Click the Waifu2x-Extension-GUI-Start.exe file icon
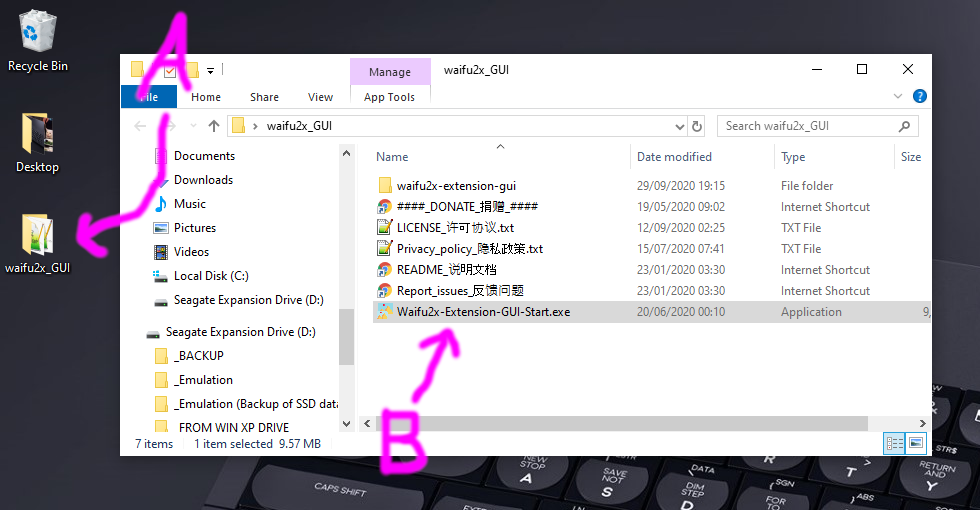This screenshot has height=510, width=980. click(x=384, y=311)
